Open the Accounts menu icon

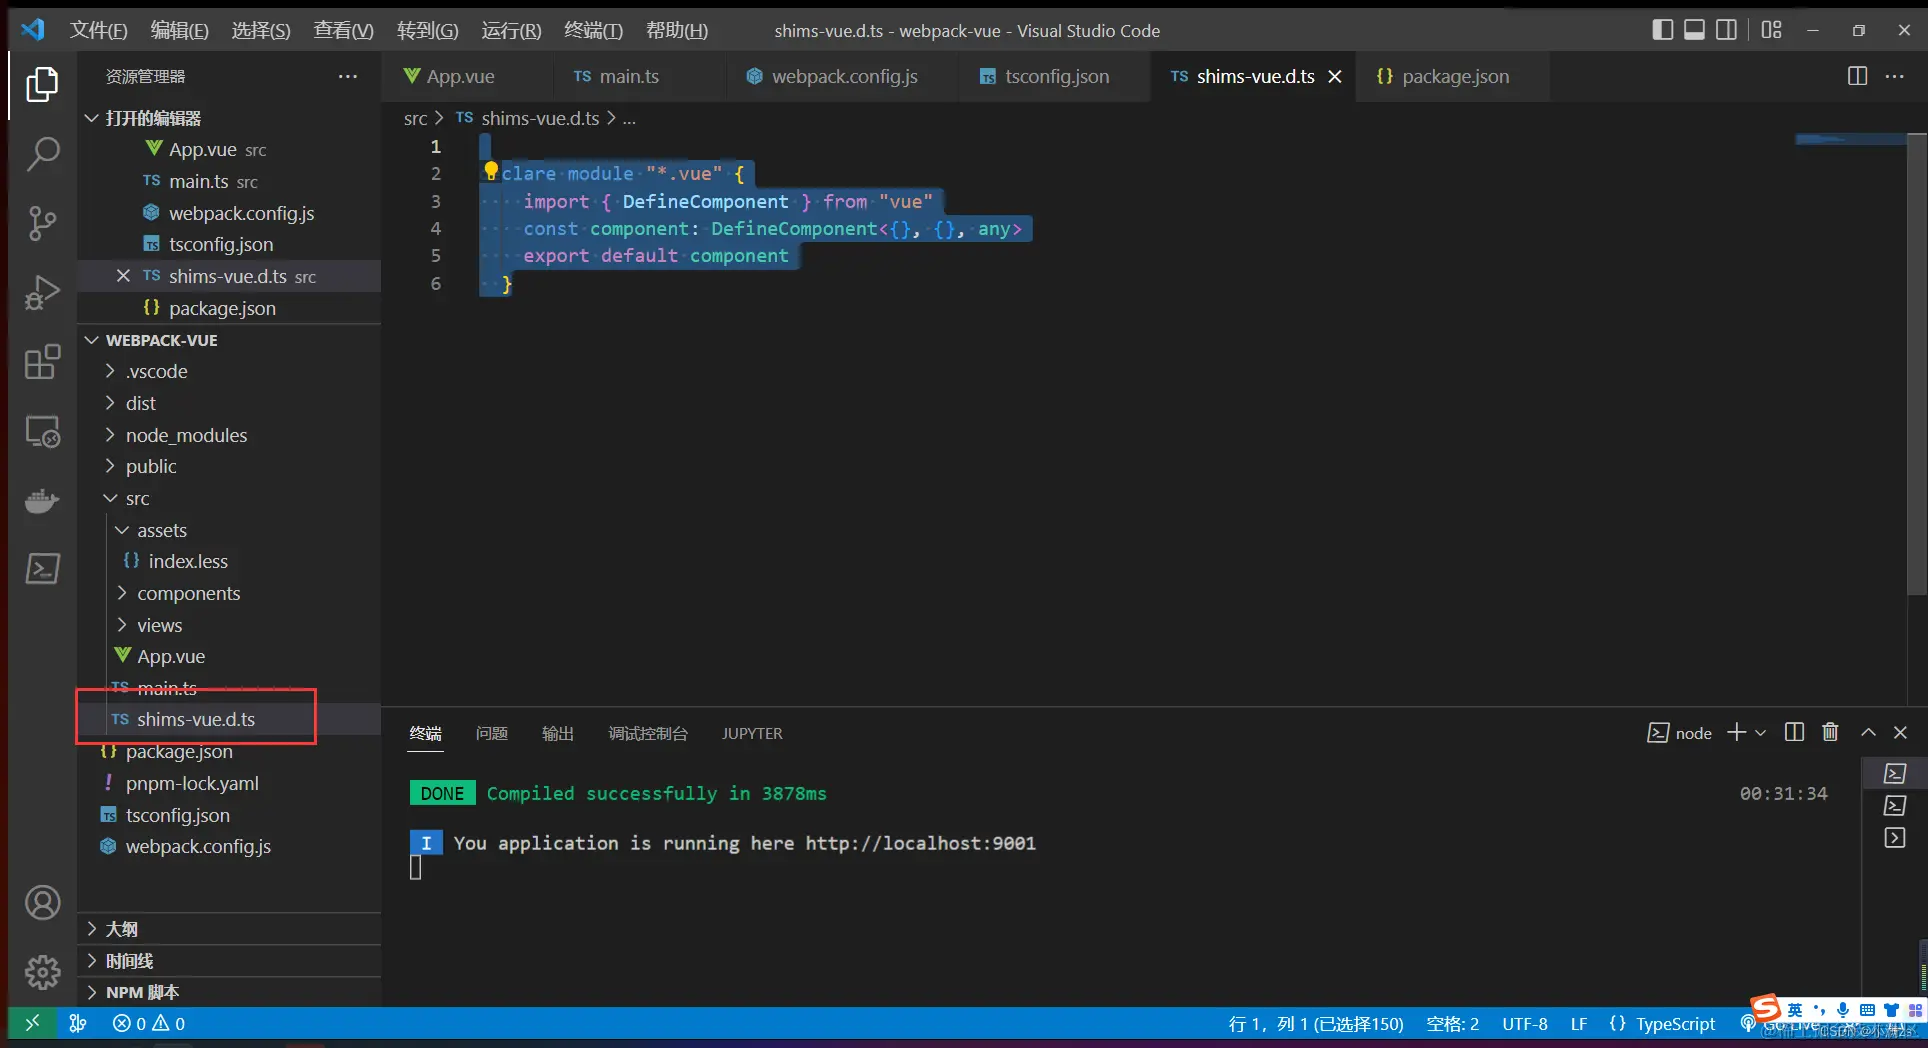pyautogui.click(x=42, y=903)
